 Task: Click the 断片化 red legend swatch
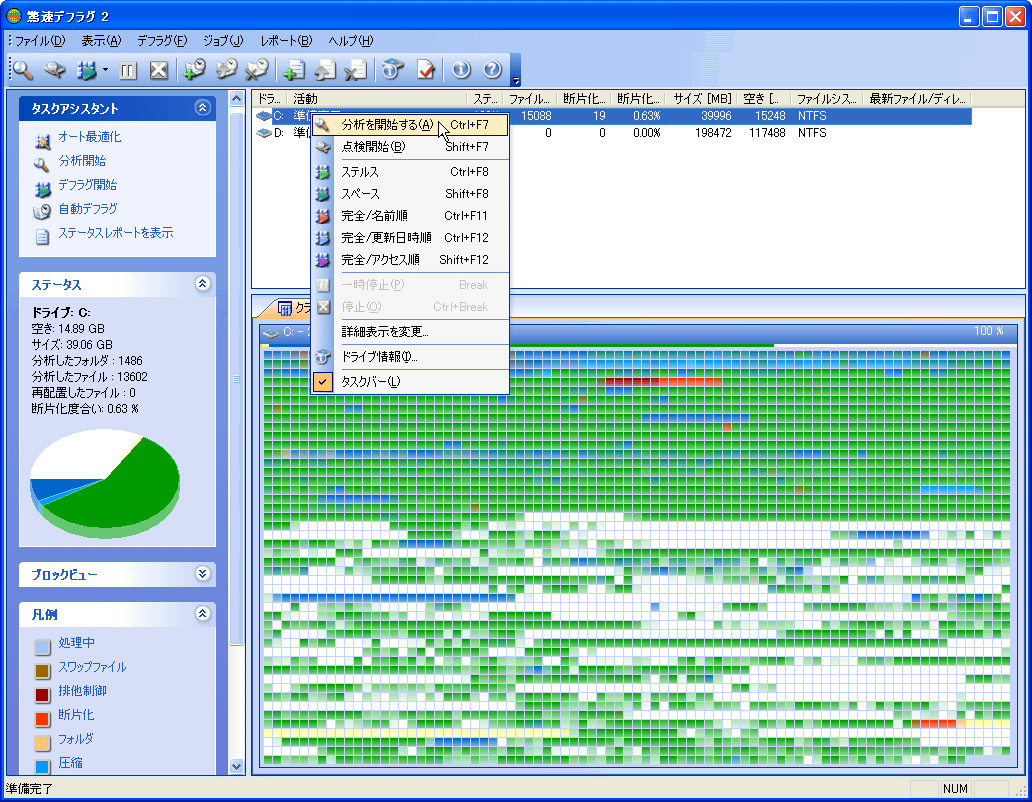pos(43,719)
